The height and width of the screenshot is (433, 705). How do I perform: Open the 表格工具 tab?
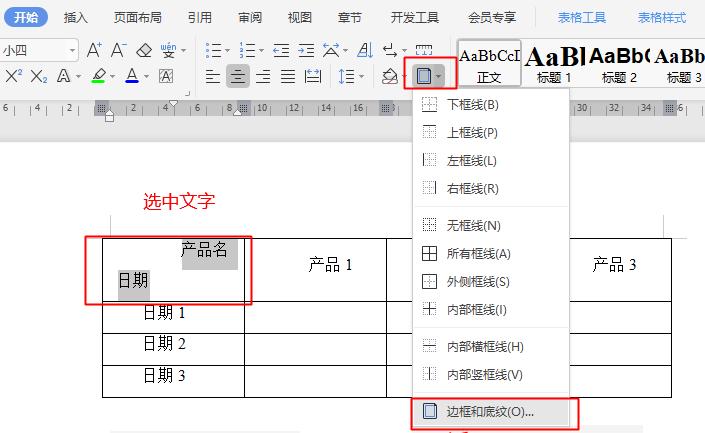(582, 18)
